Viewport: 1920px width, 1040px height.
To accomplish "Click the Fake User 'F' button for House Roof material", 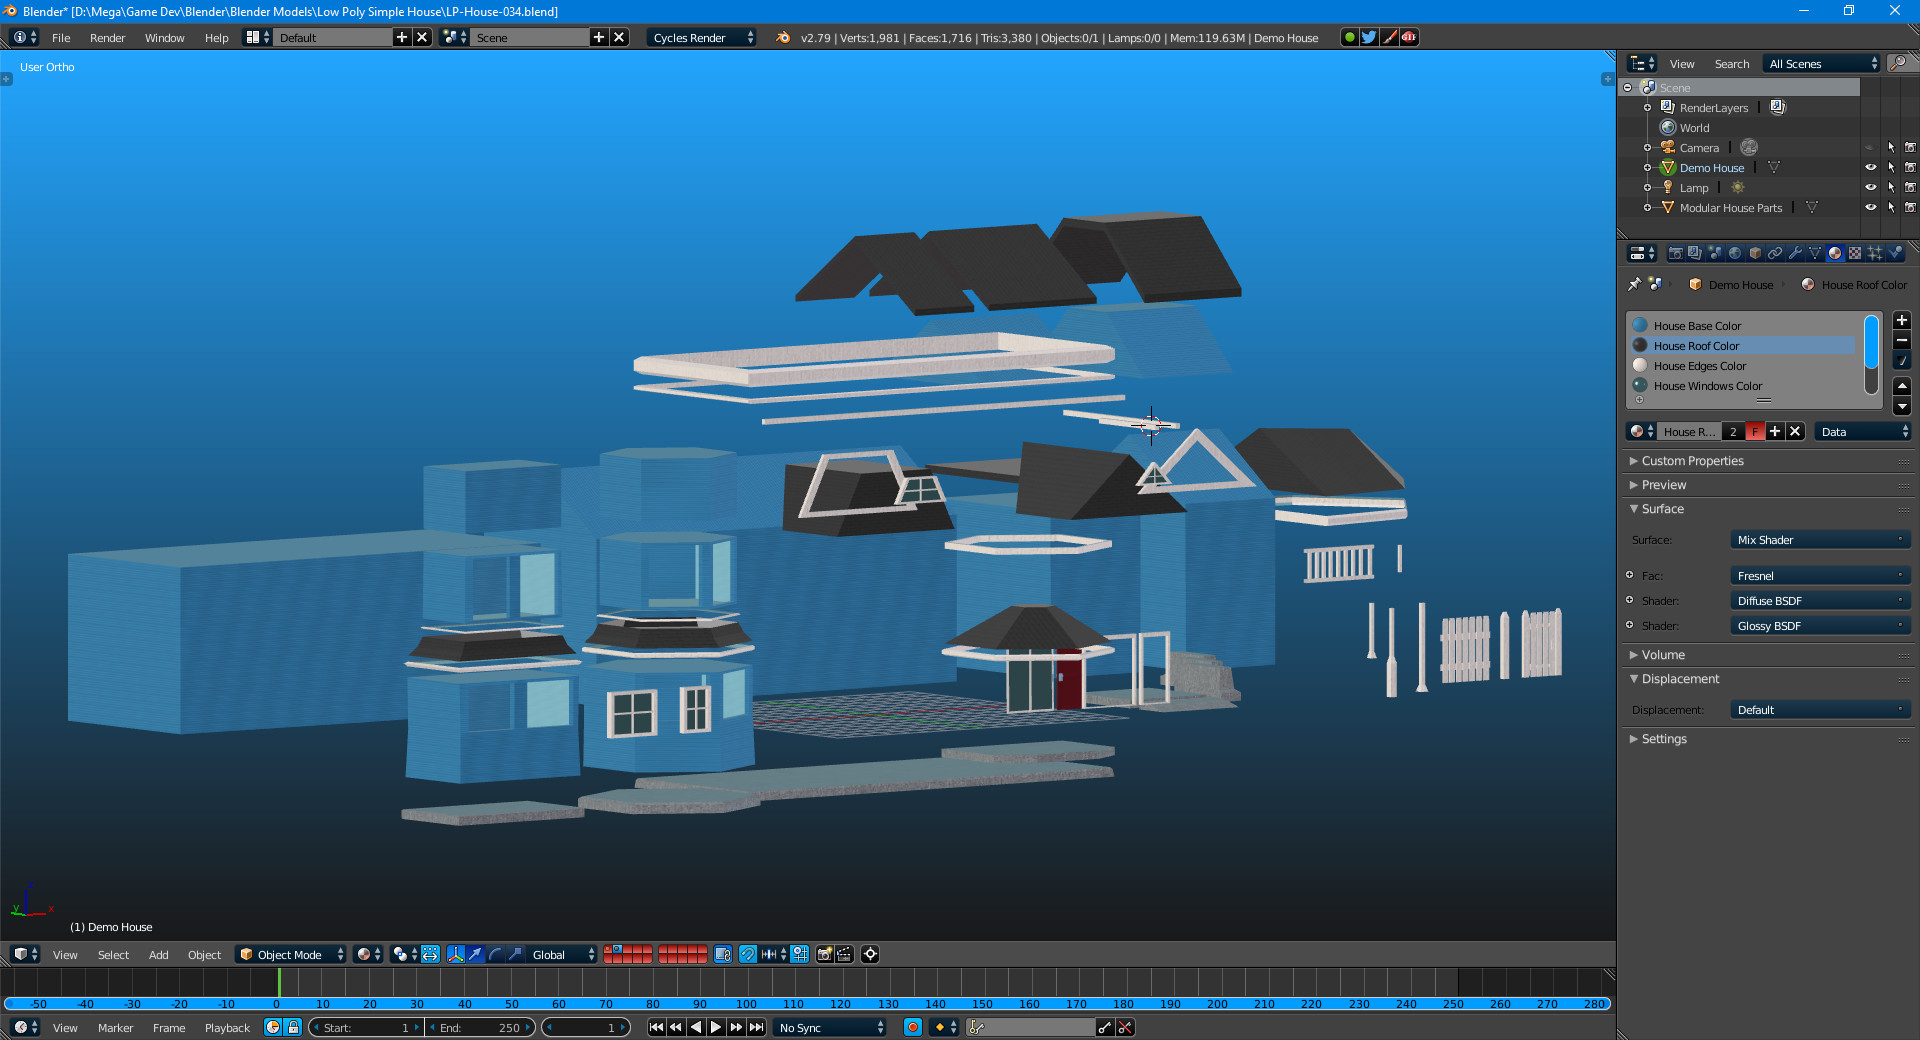I will (1754, 431).
